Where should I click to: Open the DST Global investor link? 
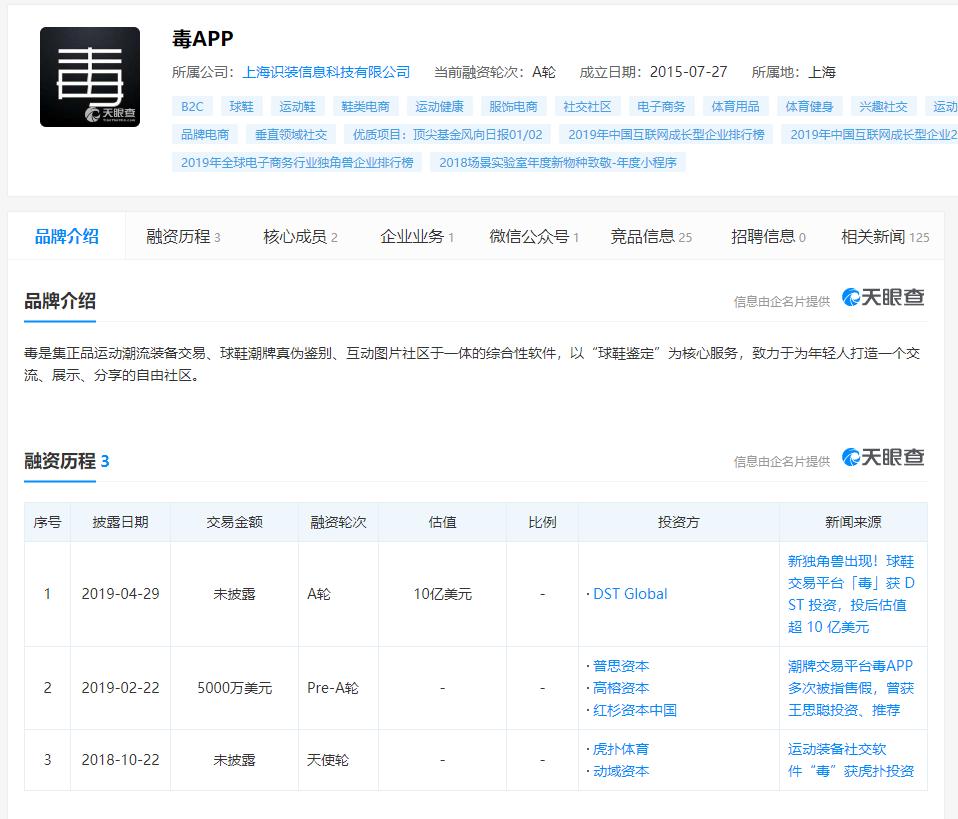tap(630, 593)
